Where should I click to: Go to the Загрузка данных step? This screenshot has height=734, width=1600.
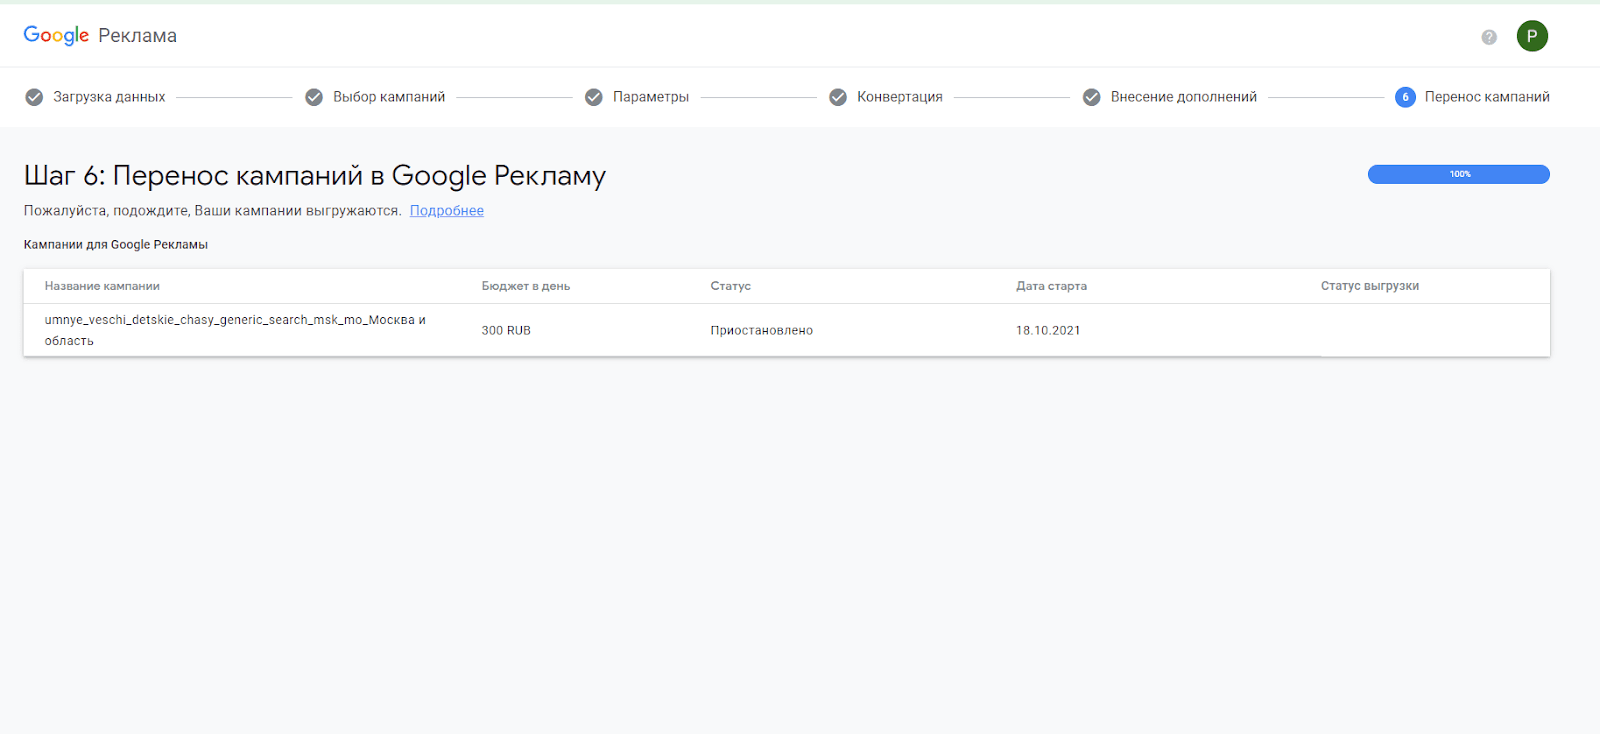109,97
